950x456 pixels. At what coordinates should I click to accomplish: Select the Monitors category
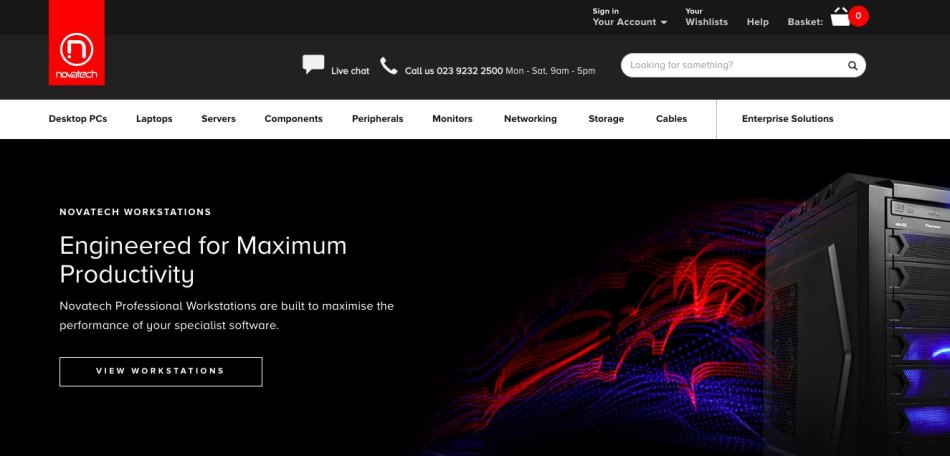point(452,119)
